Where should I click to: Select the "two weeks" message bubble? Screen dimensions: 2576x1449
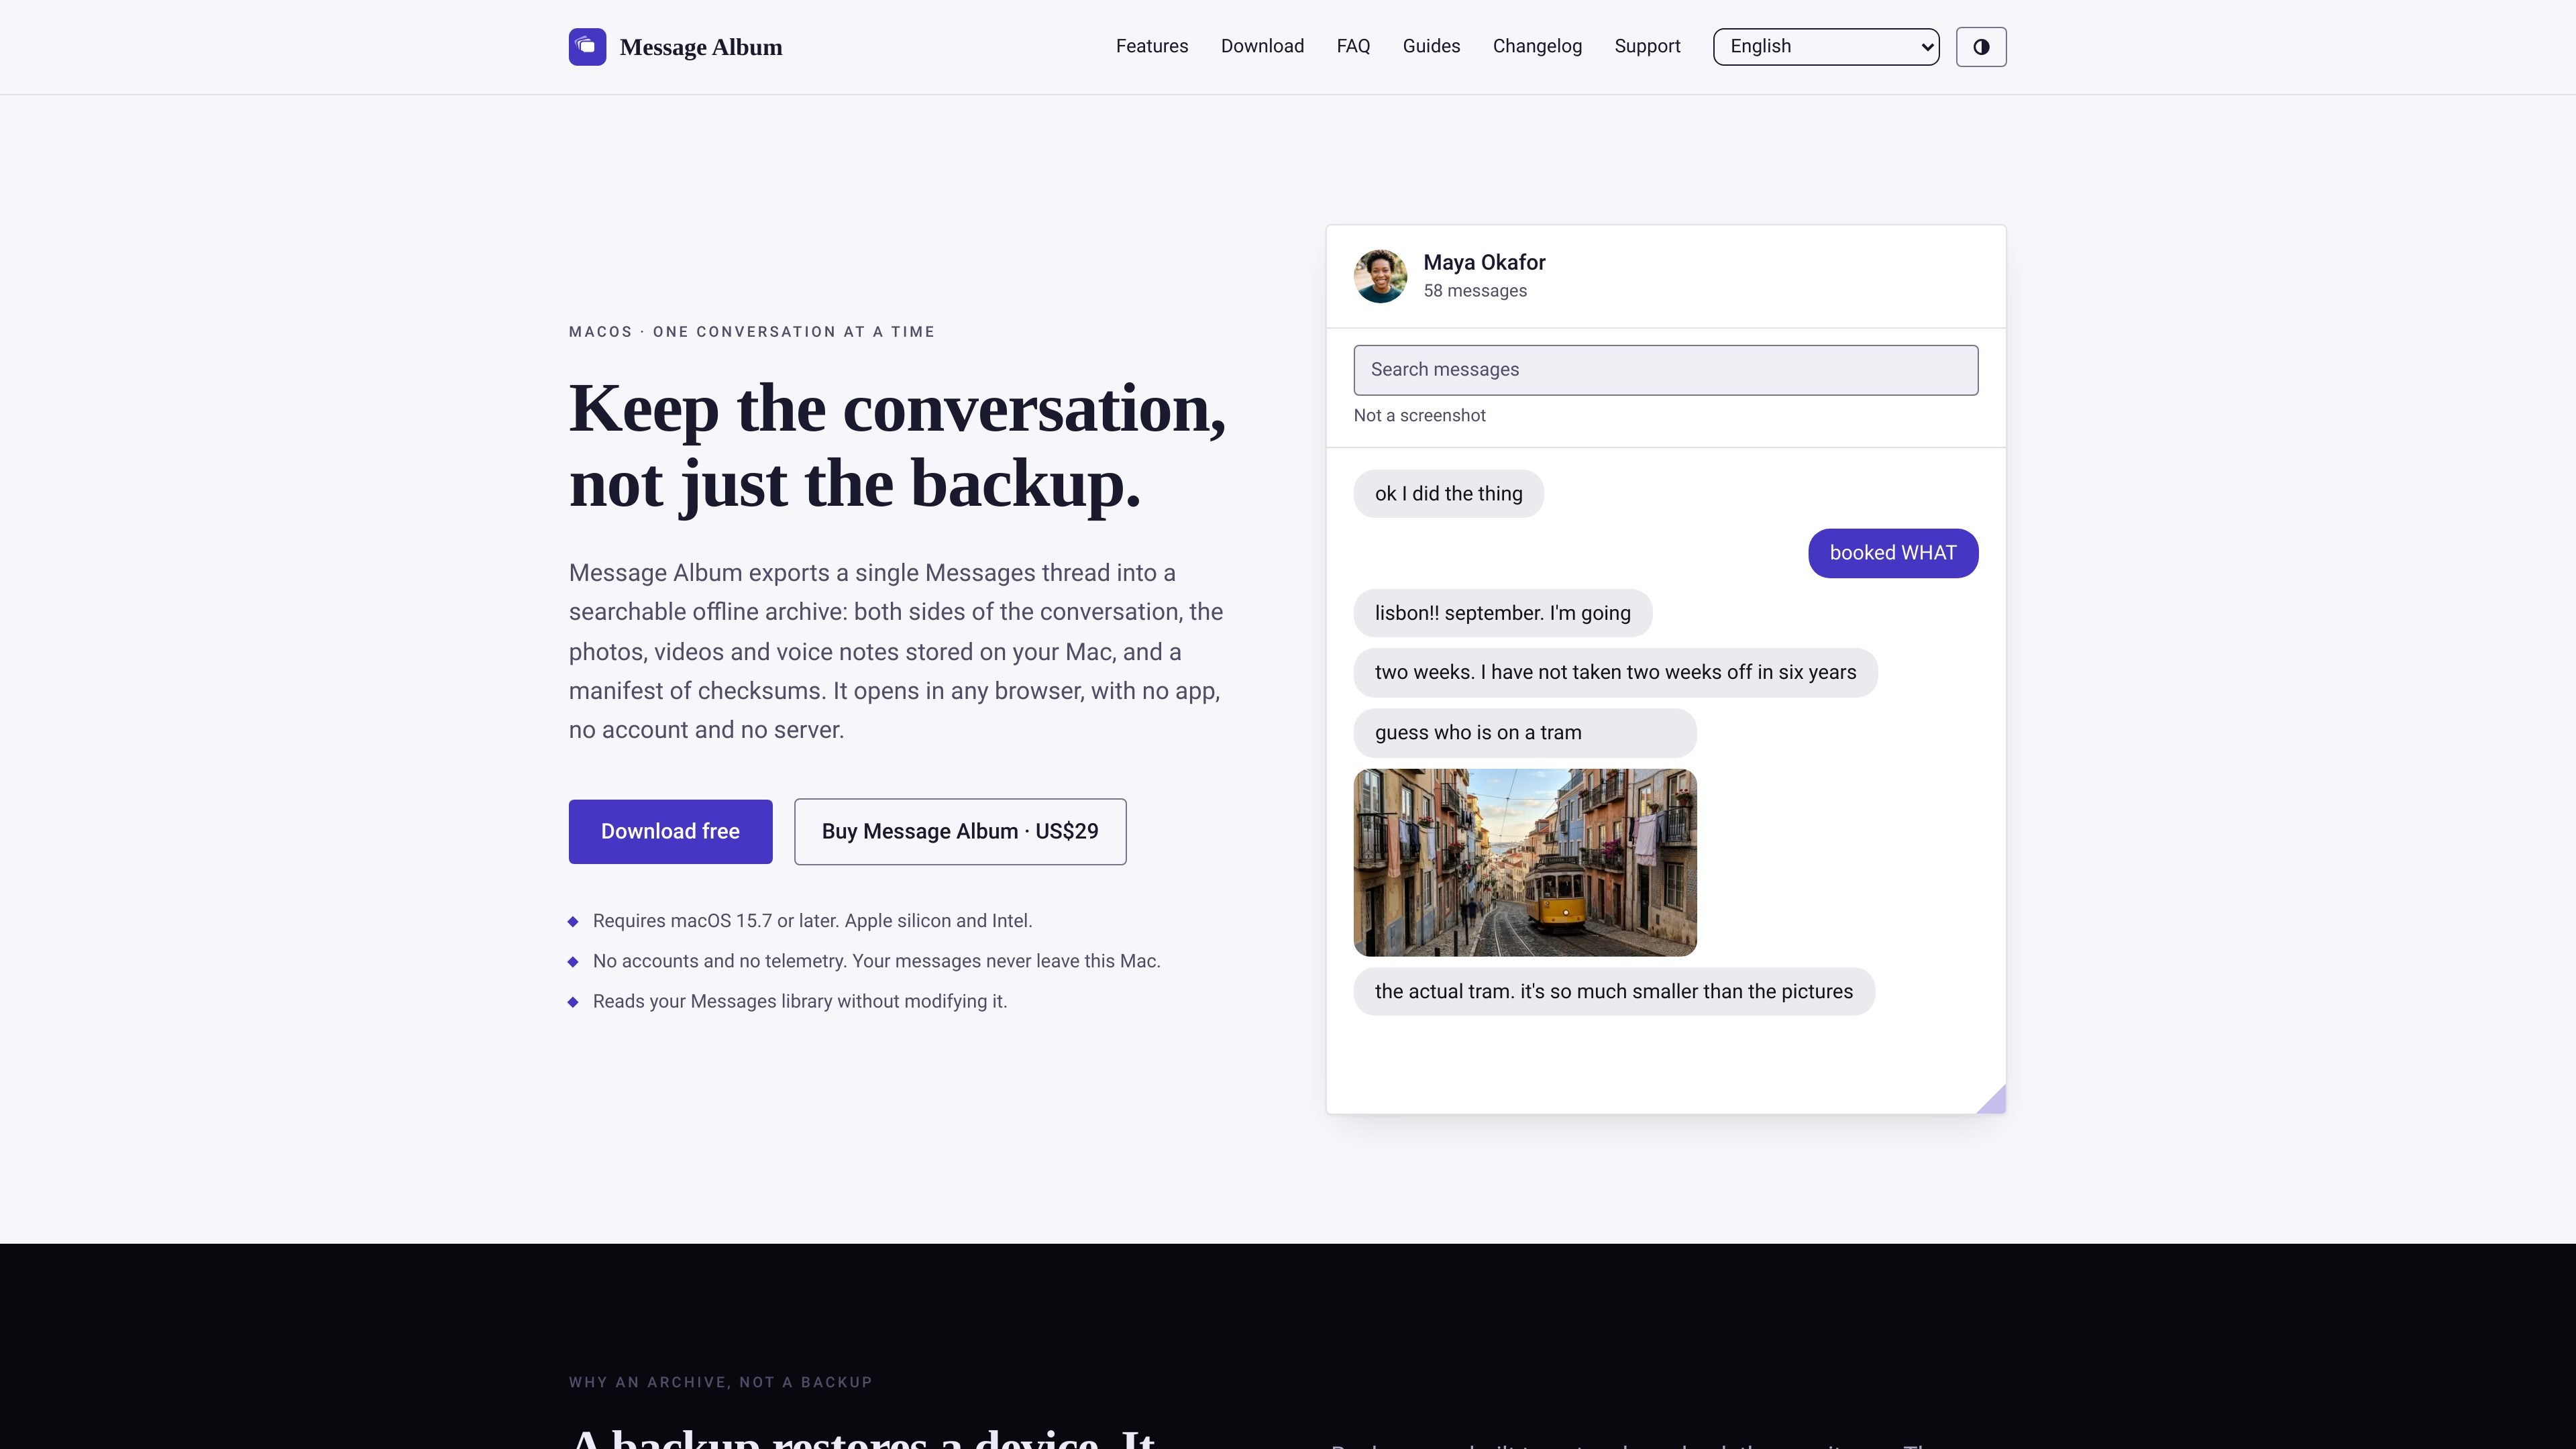[x=1615, y=673]
